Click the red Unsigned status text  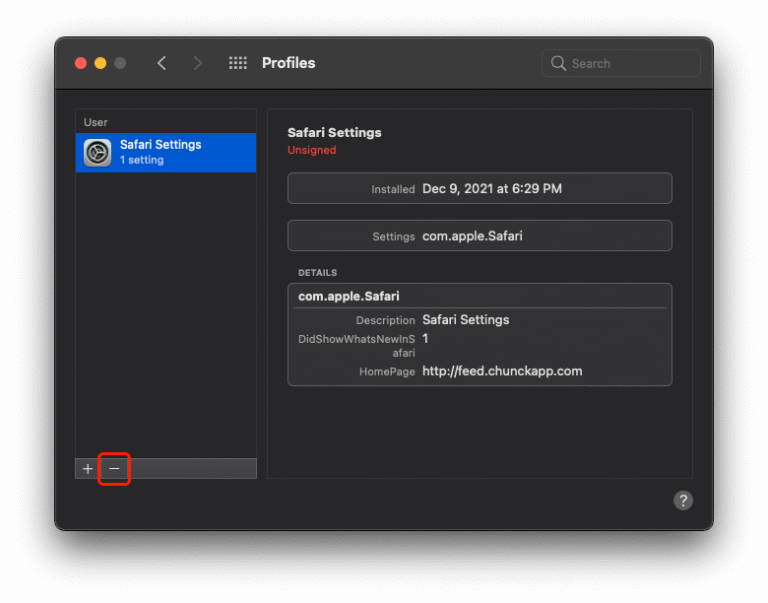[312, 150]
